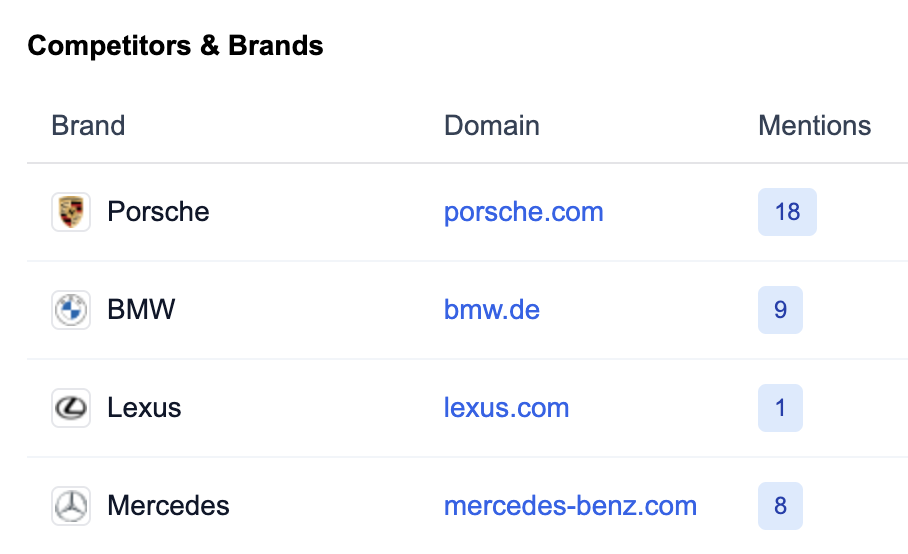Click the Competitors & Brands heading
Image resolution: width=908 pixels, height=554 pixels.
175,46
